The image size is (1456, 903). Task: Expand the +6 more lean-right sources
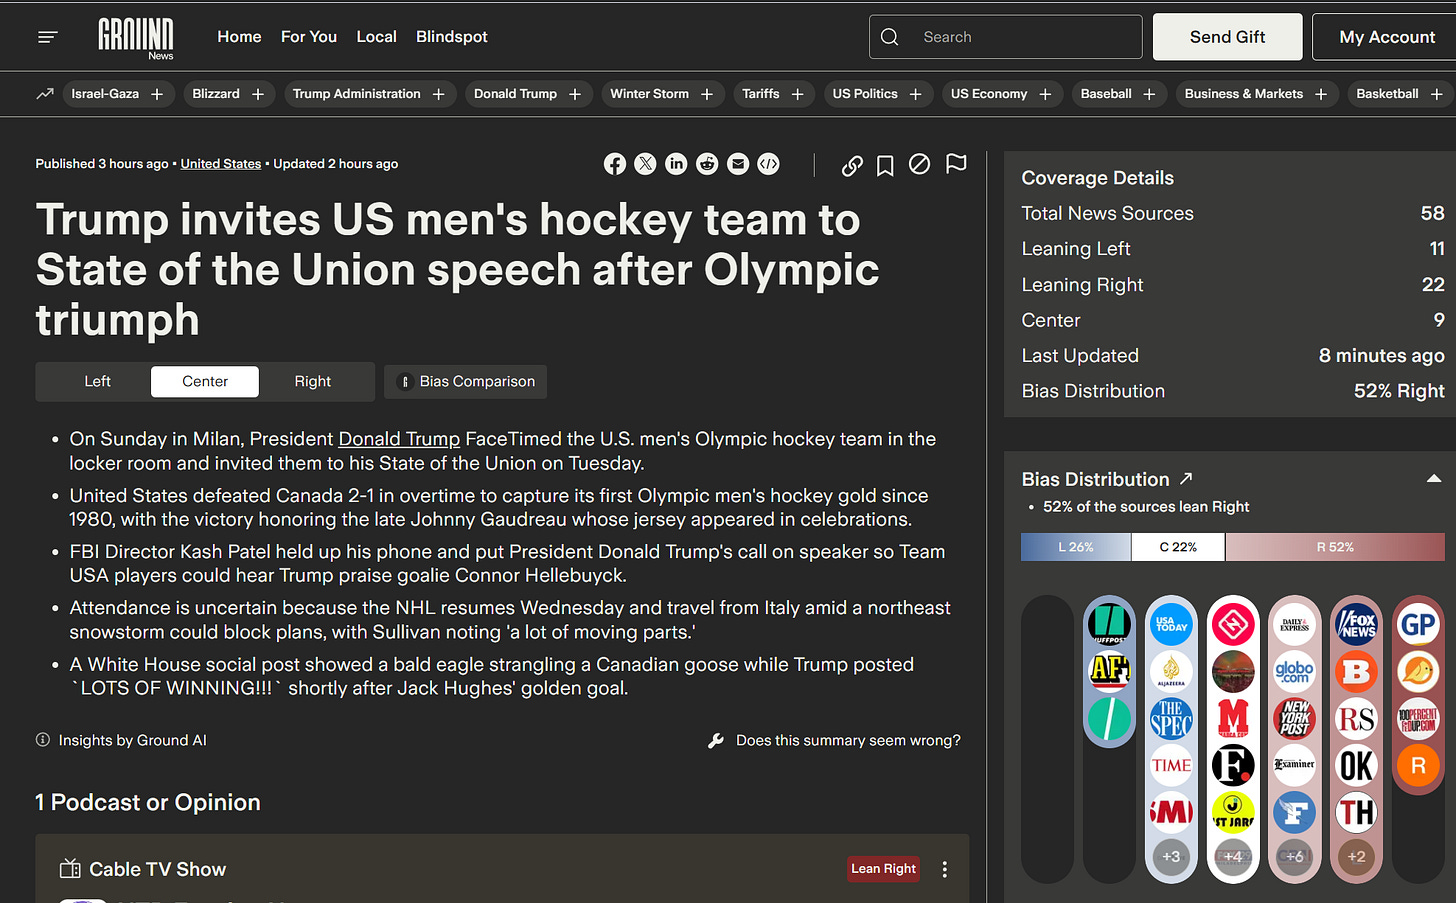(x=1295, y=856)
